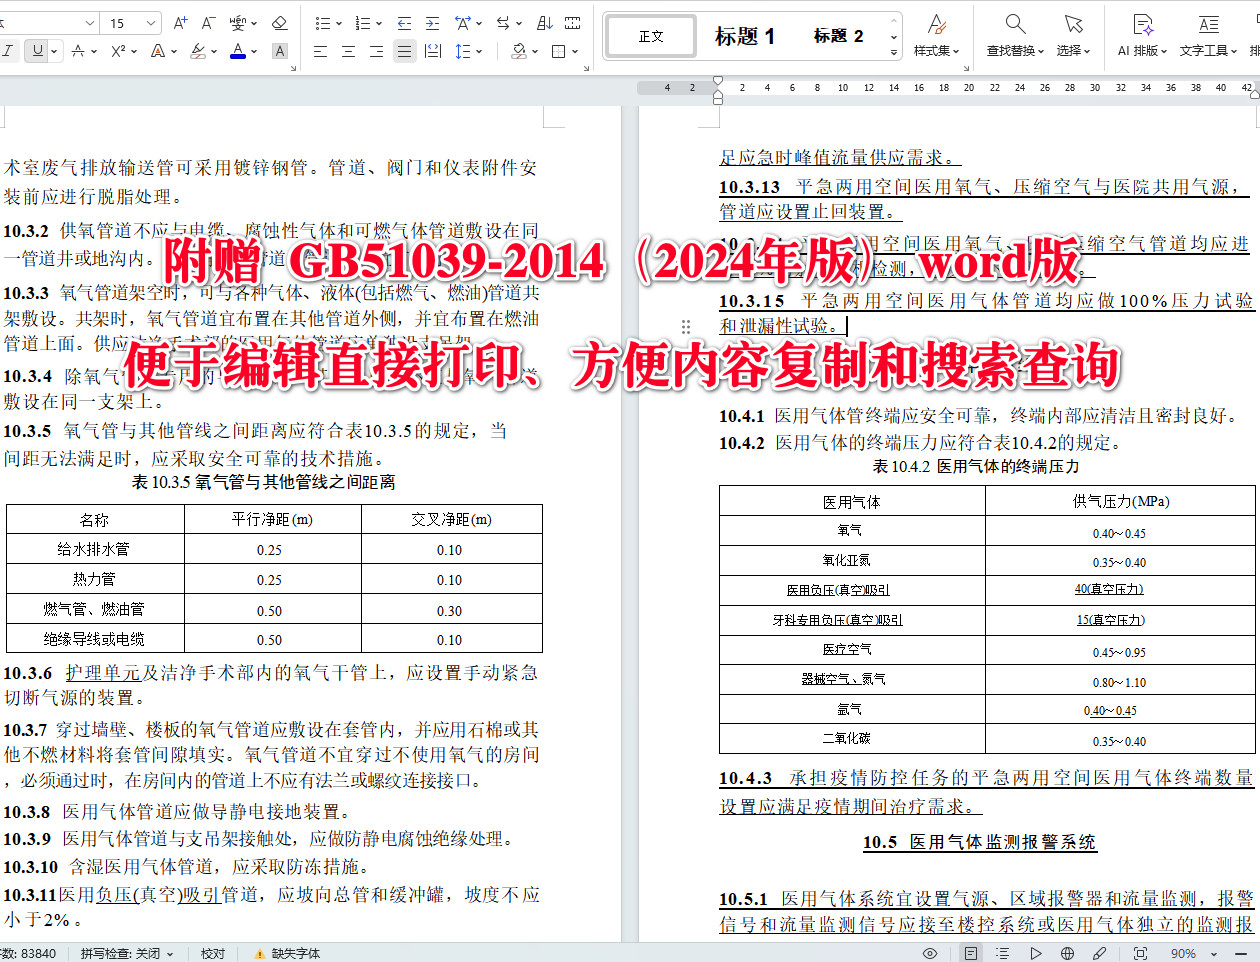Increase paragraph indent
The height and width of the screenshot is (962, 1260).
pyautogui.click(x=432, y=23)
